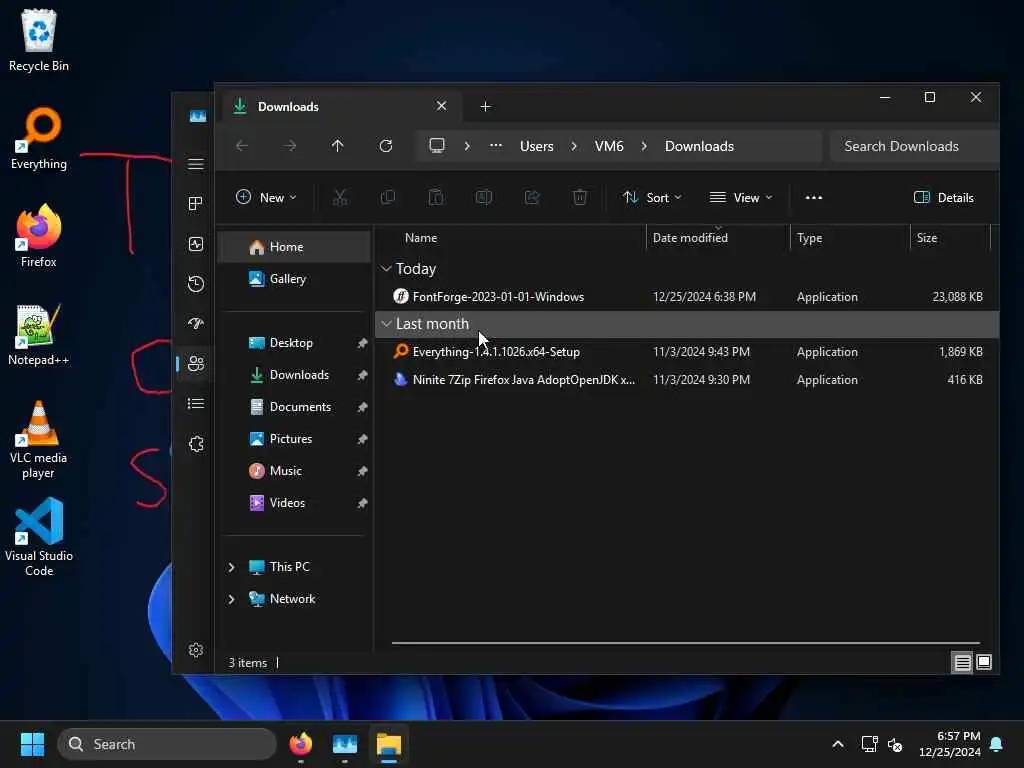Open Task Manager settings gear
This screenshot has width=1024, height=768.
click(x=196, y=650)
